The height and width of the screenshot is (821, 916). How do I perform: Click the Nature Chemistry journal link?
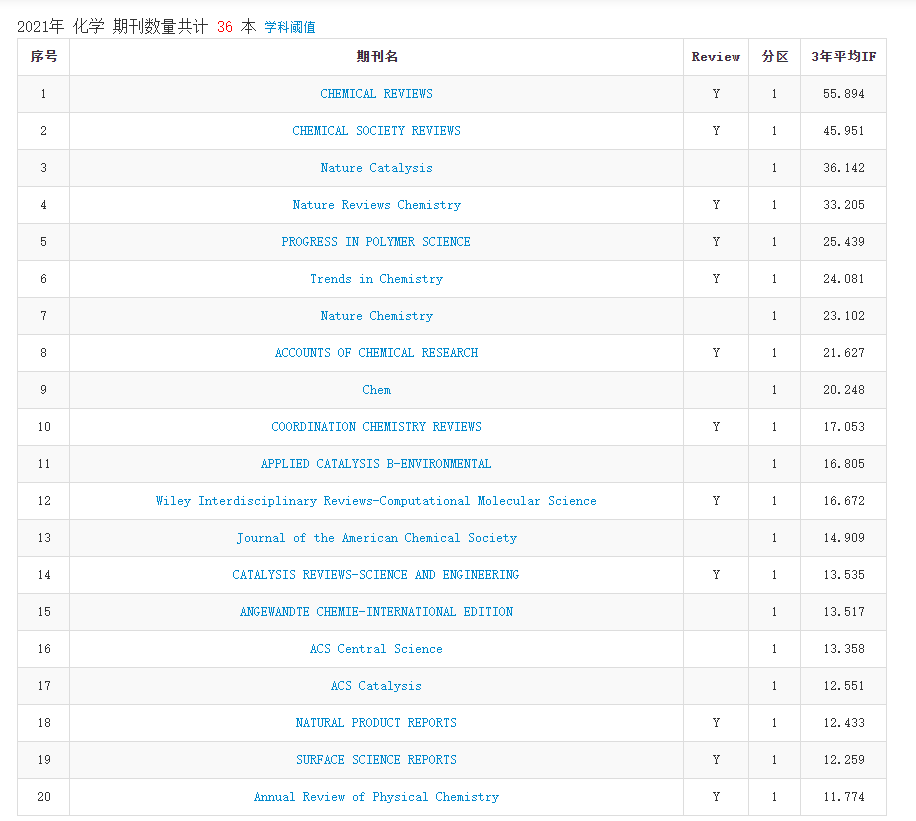point(376,316)
